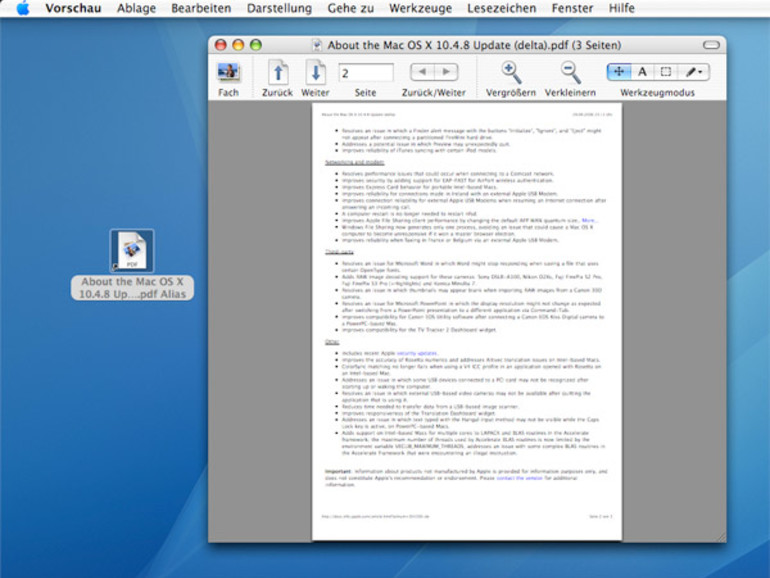Screen dimensions: 770x578
Task: Open the Lesezeichen menu
Action: [502, 8]
